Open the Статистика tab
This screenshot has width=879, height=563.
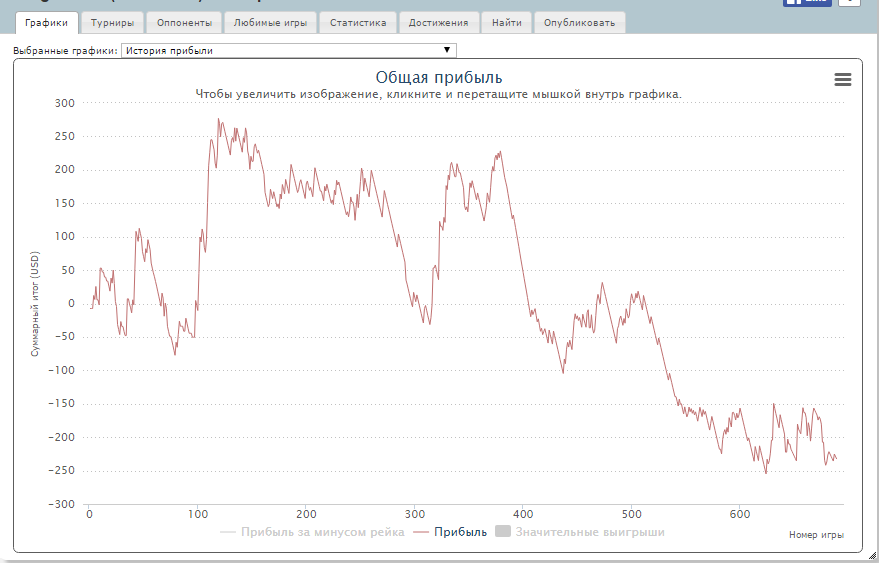358,23
